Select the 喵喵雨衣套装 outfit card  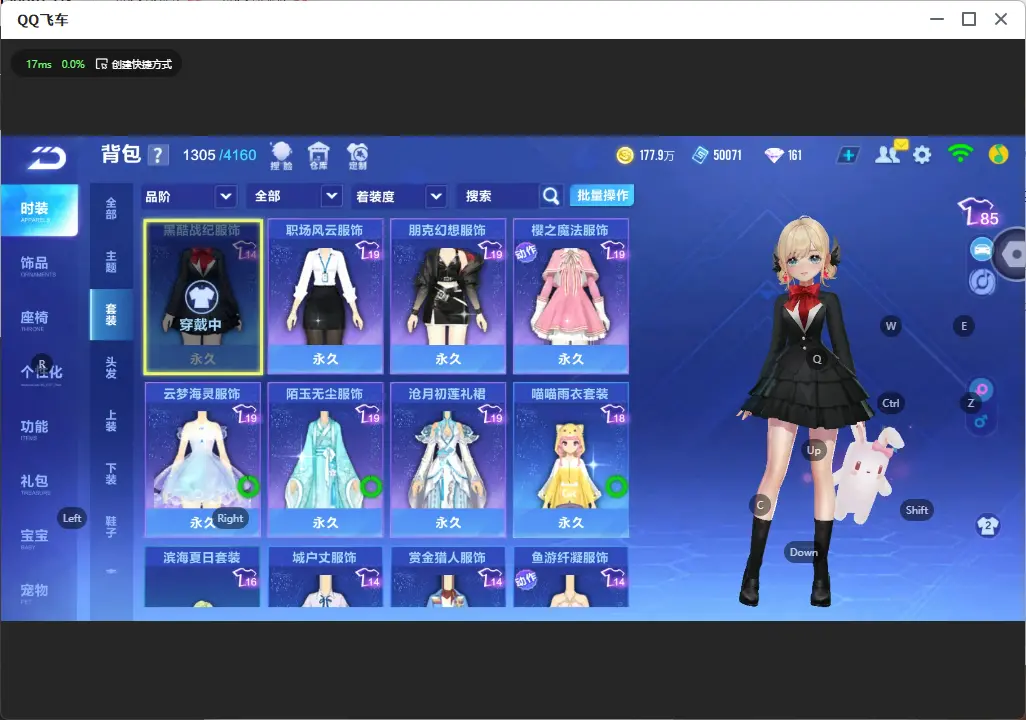[x=571, y=459]
